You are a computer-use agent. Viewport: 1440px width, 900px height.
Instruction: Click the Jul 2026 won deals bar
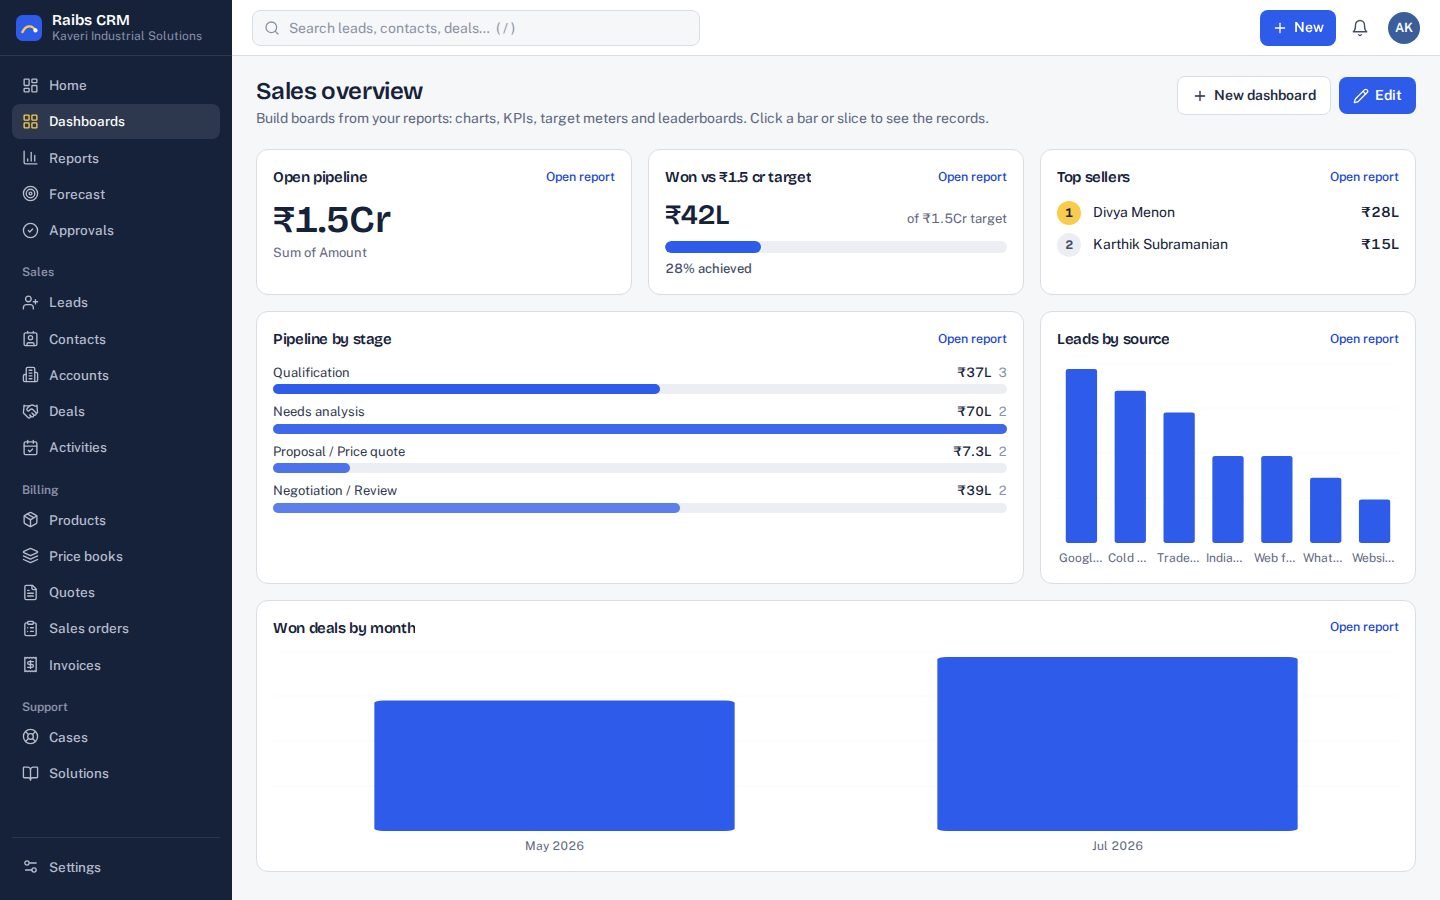(x=1117, y=744)
